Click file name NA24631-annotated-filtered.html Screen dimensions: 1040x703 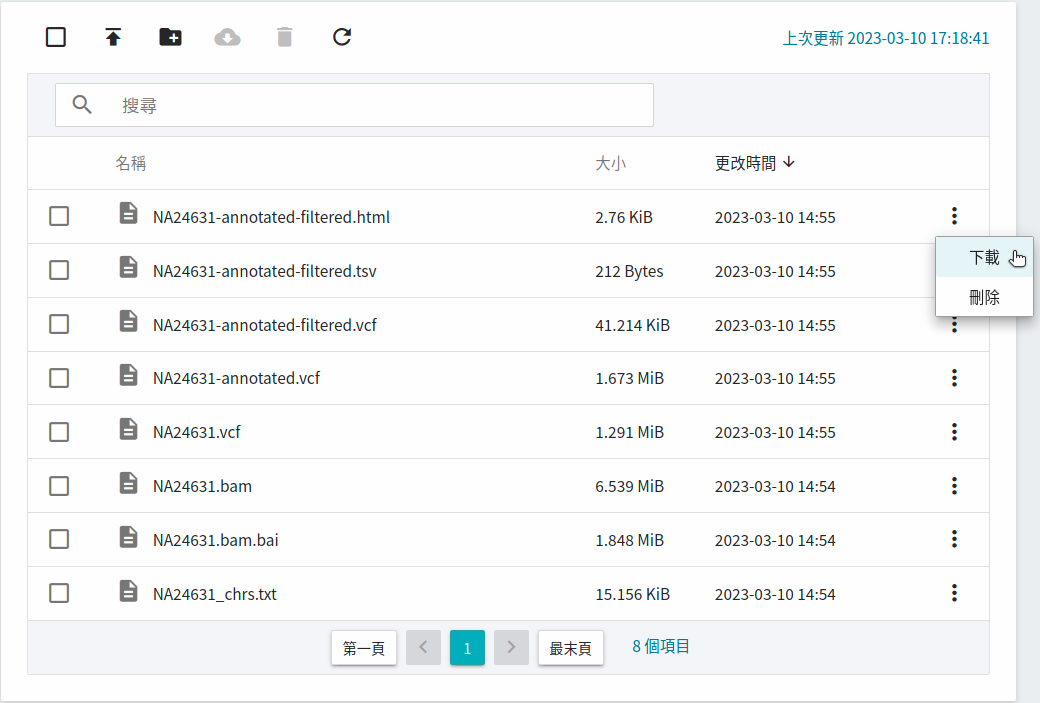[x=271, y=218]
